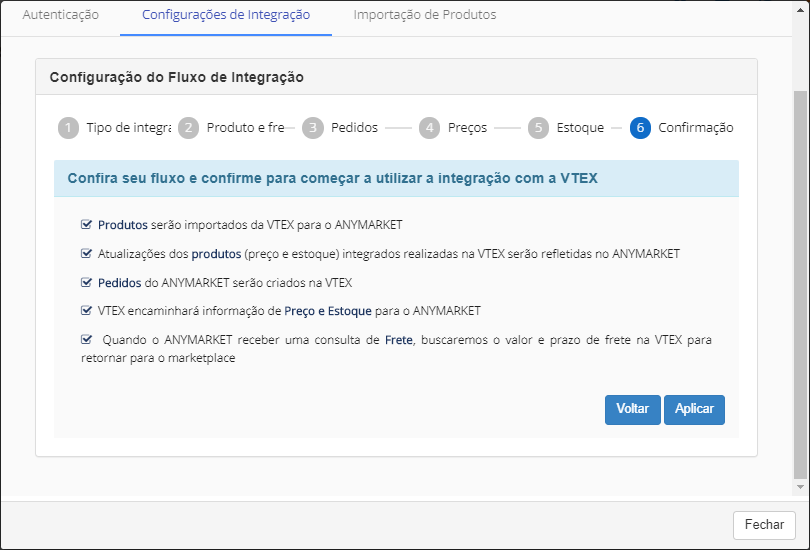Click the Confirmação step label

pyautogui.click(x=695, y=128)
